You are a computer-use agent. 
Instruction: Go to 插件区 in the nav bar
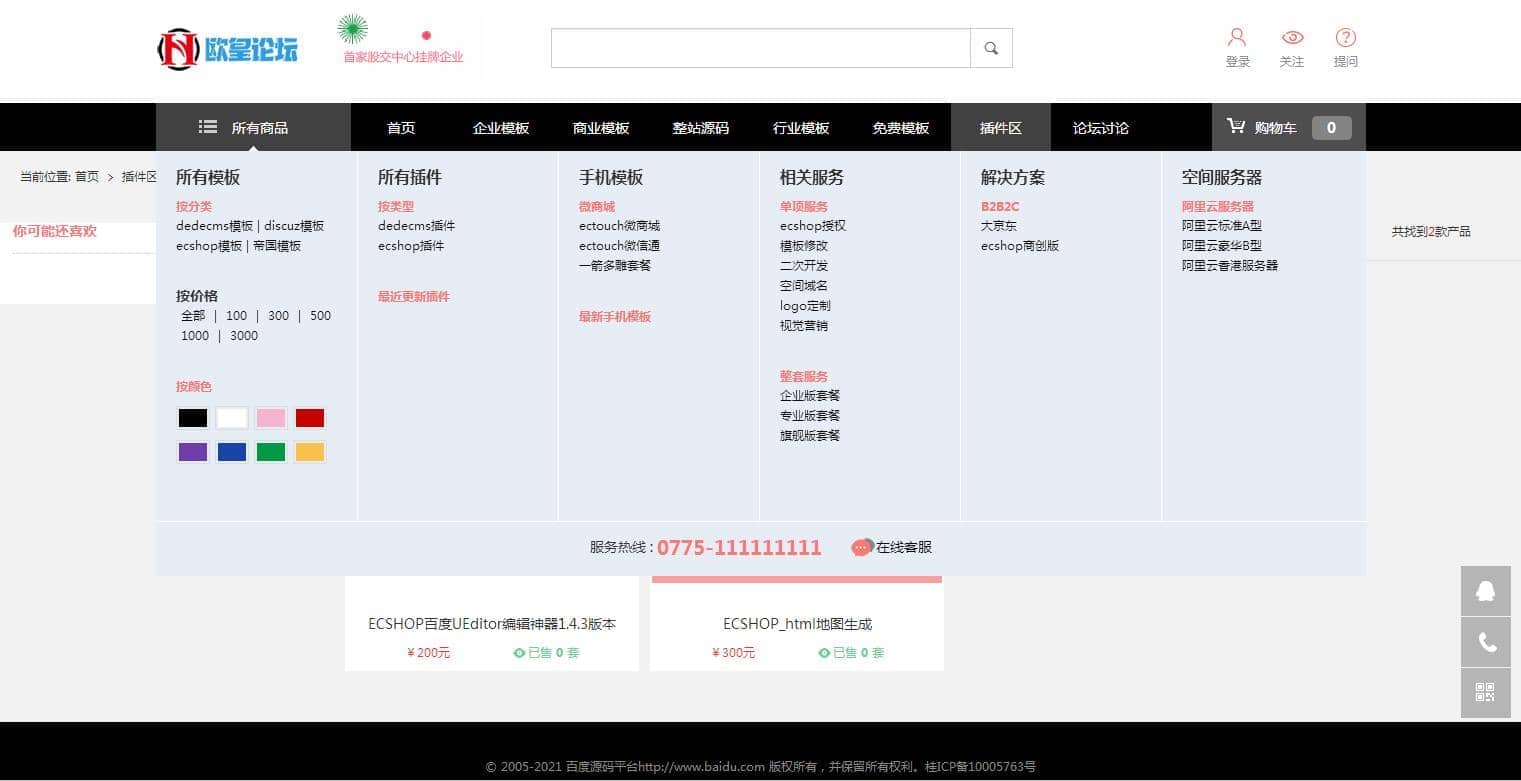click(x=1000, y=128)
